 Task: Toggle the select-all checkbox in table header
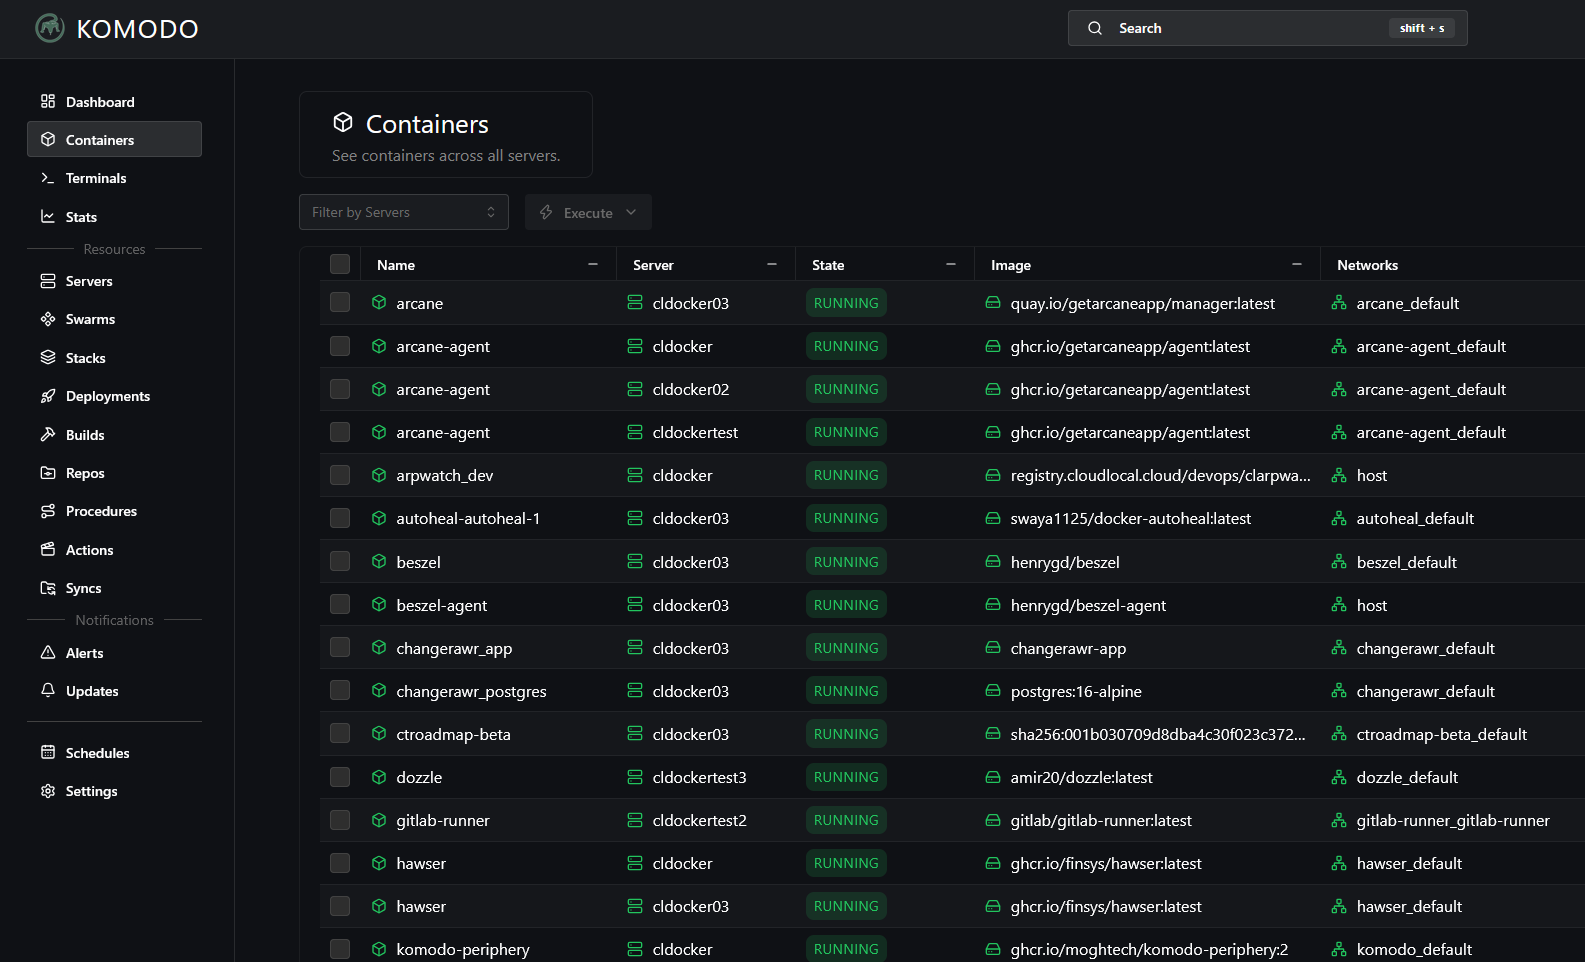[x=340, y=264]
